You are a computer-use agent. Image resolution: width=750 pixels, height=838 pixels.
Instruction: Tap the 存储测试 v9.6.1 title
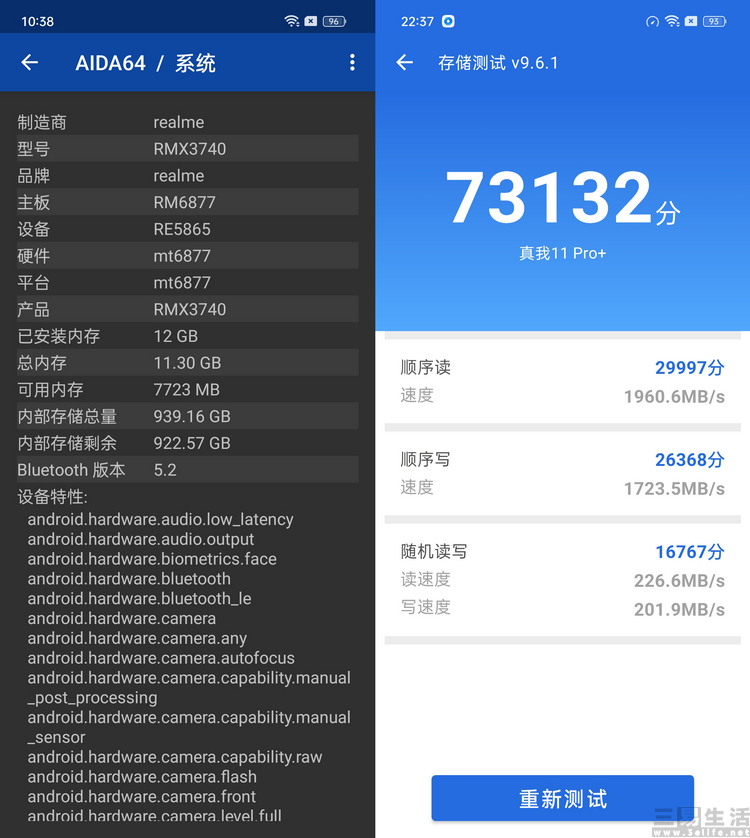pyautogui.click(x=498, y=63)
